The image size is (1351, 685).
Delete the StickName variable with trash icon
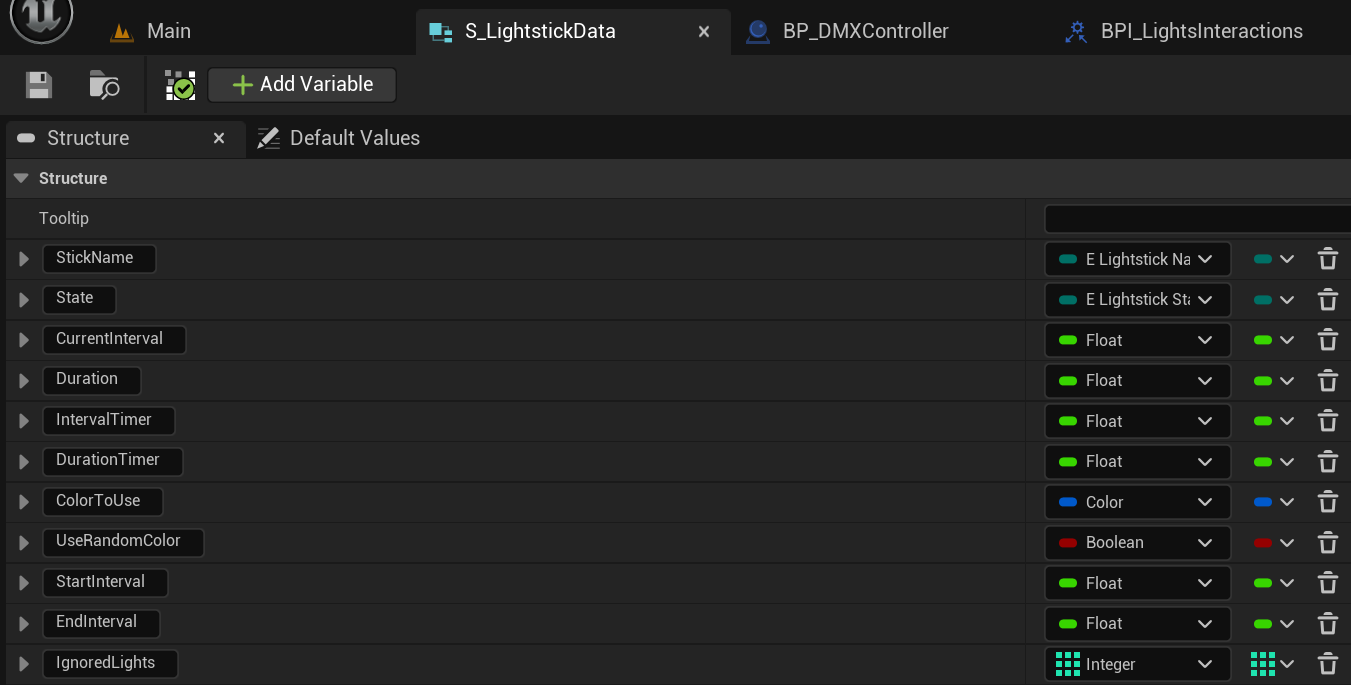click(1327, 259)
